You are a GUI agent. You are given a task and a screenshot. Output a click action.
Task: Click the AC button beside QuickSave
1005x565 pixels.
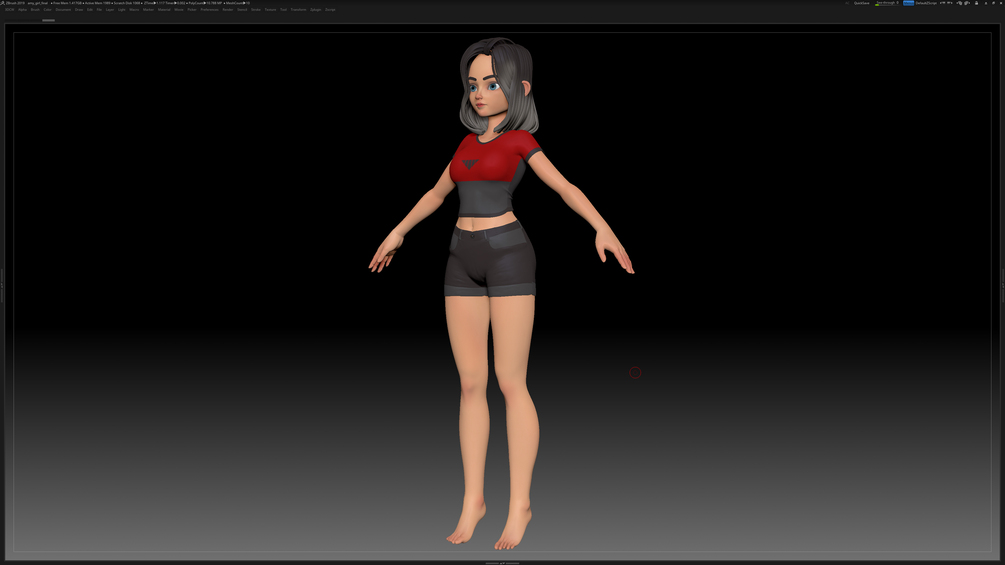(847, 3)
